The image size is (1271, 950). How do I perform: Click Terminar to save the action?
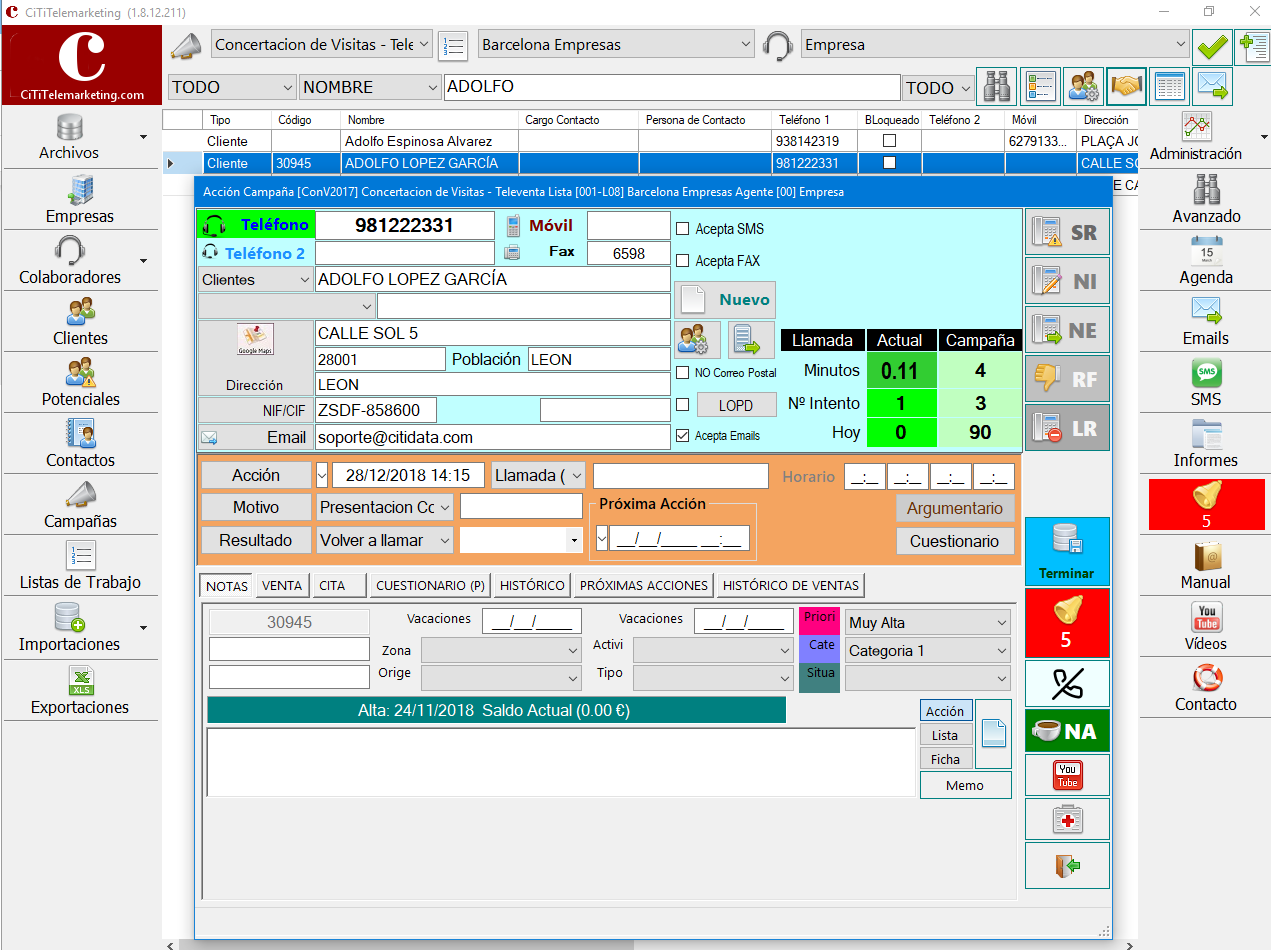click(1067, 551)
